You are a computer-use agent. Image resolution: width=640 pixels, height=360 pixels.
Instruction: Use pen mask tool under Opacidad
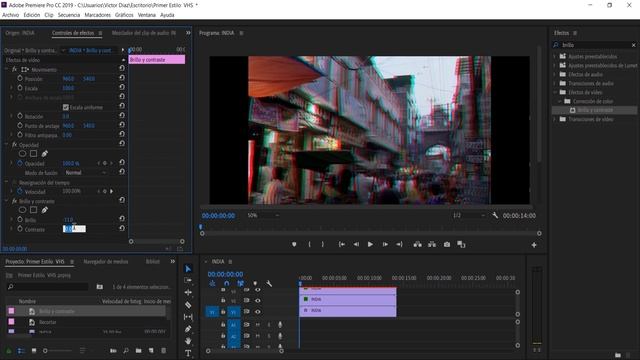44,153
